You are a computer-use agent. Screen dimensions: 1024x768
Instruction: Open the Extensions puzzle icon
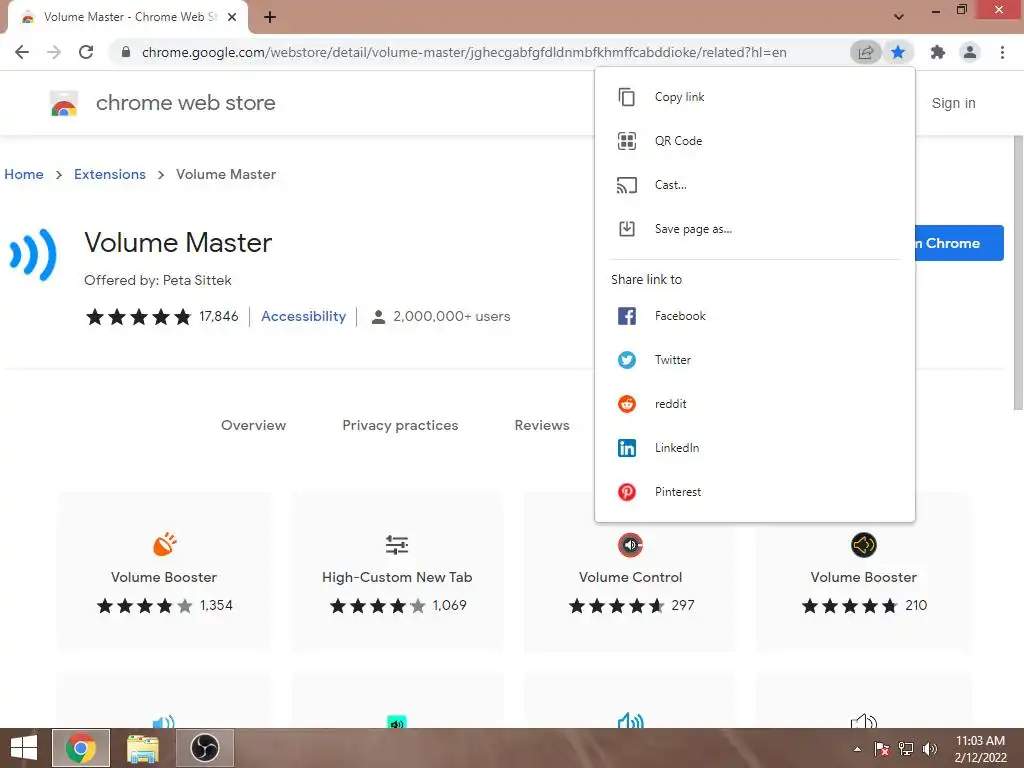point(938,52)
